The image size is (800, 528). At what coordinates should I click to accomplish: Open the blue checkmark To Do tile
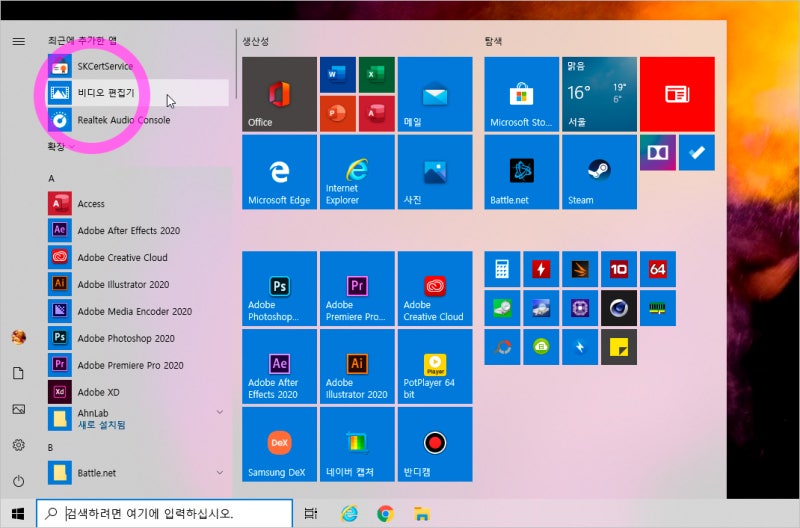click(x=696, y=153)
